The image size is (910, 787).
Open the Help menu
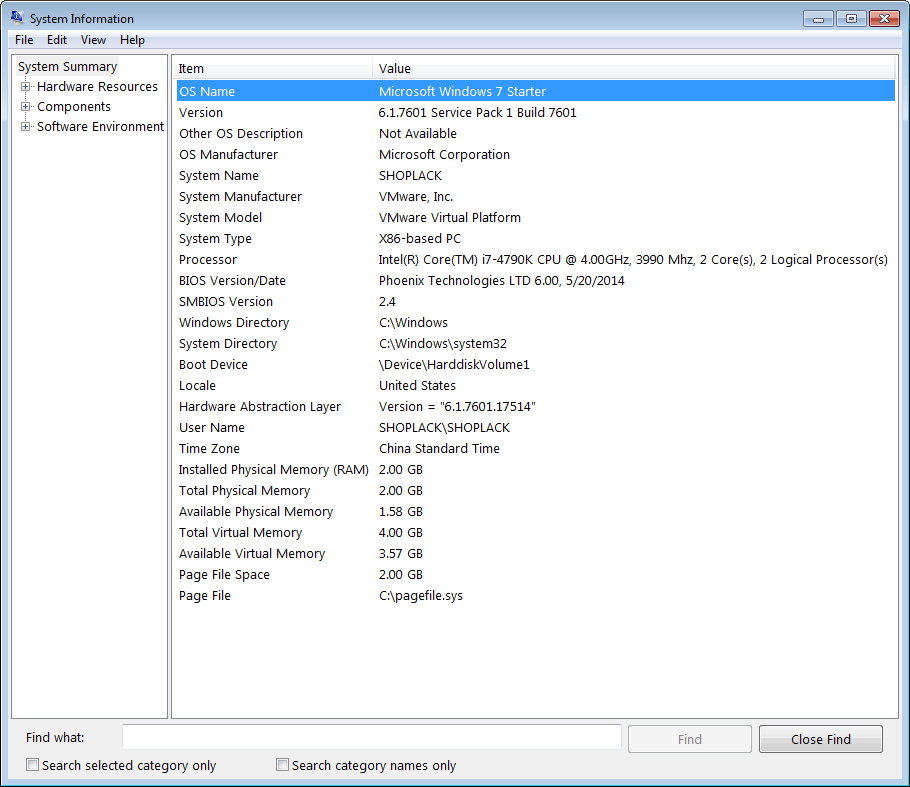[132, 40]
